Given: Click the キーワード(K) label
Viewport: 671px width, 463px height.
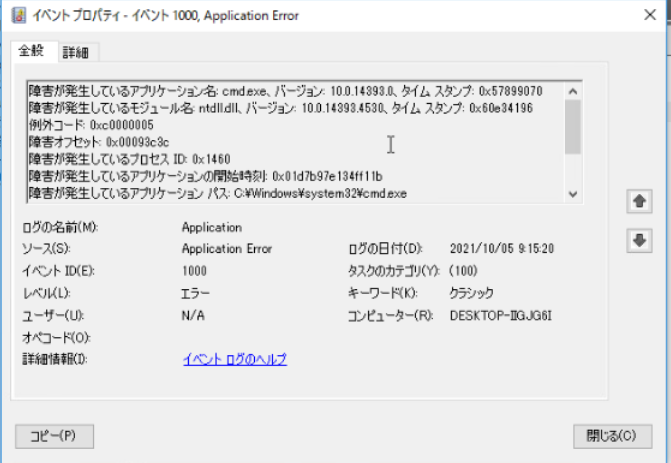Looking at the screenshot, I should pyautogui.click(x=383, y=293).
